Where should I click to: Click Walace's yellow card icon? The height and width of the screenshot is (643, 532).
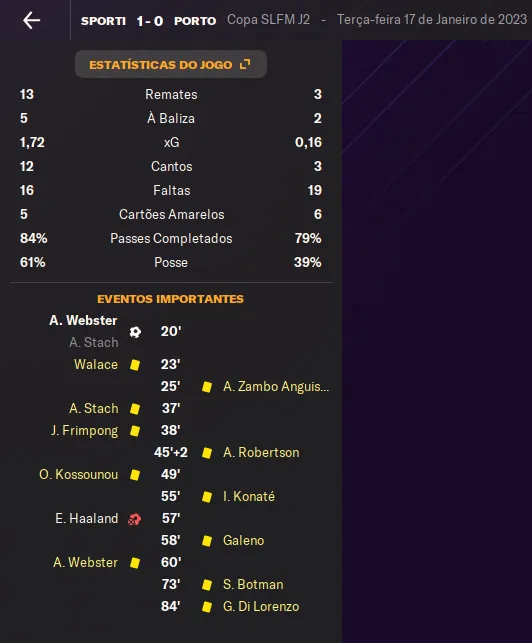[x=135, y=365]
